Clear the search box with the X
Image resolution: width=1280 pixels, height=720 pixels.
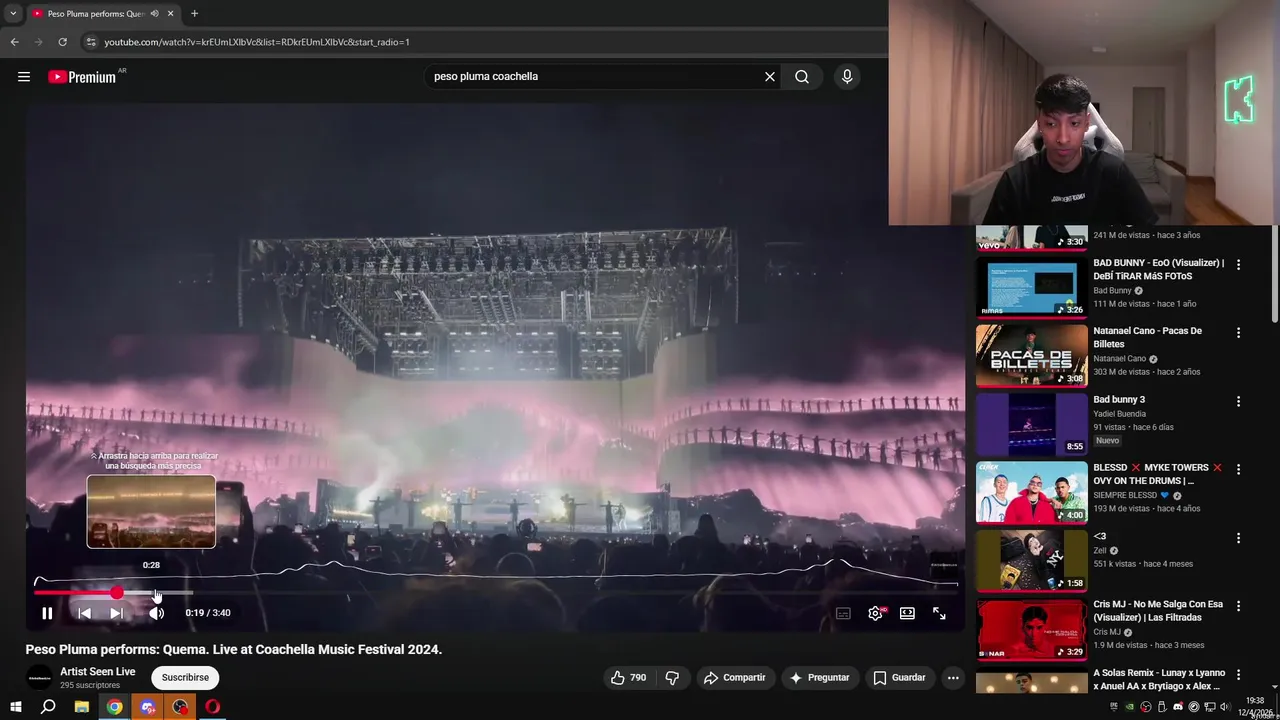coord(770,77)
